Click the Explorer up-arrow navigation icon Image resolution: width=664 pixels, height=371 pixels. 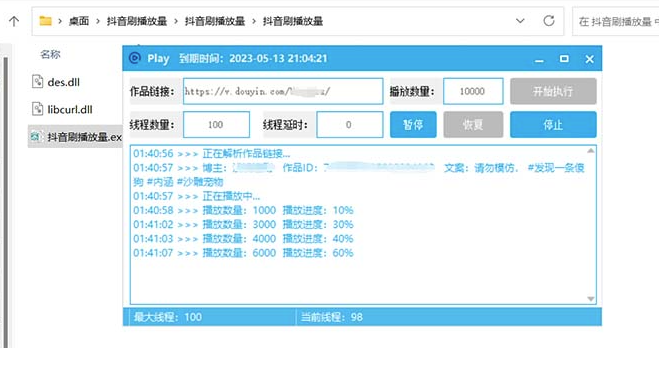(14, 21)
